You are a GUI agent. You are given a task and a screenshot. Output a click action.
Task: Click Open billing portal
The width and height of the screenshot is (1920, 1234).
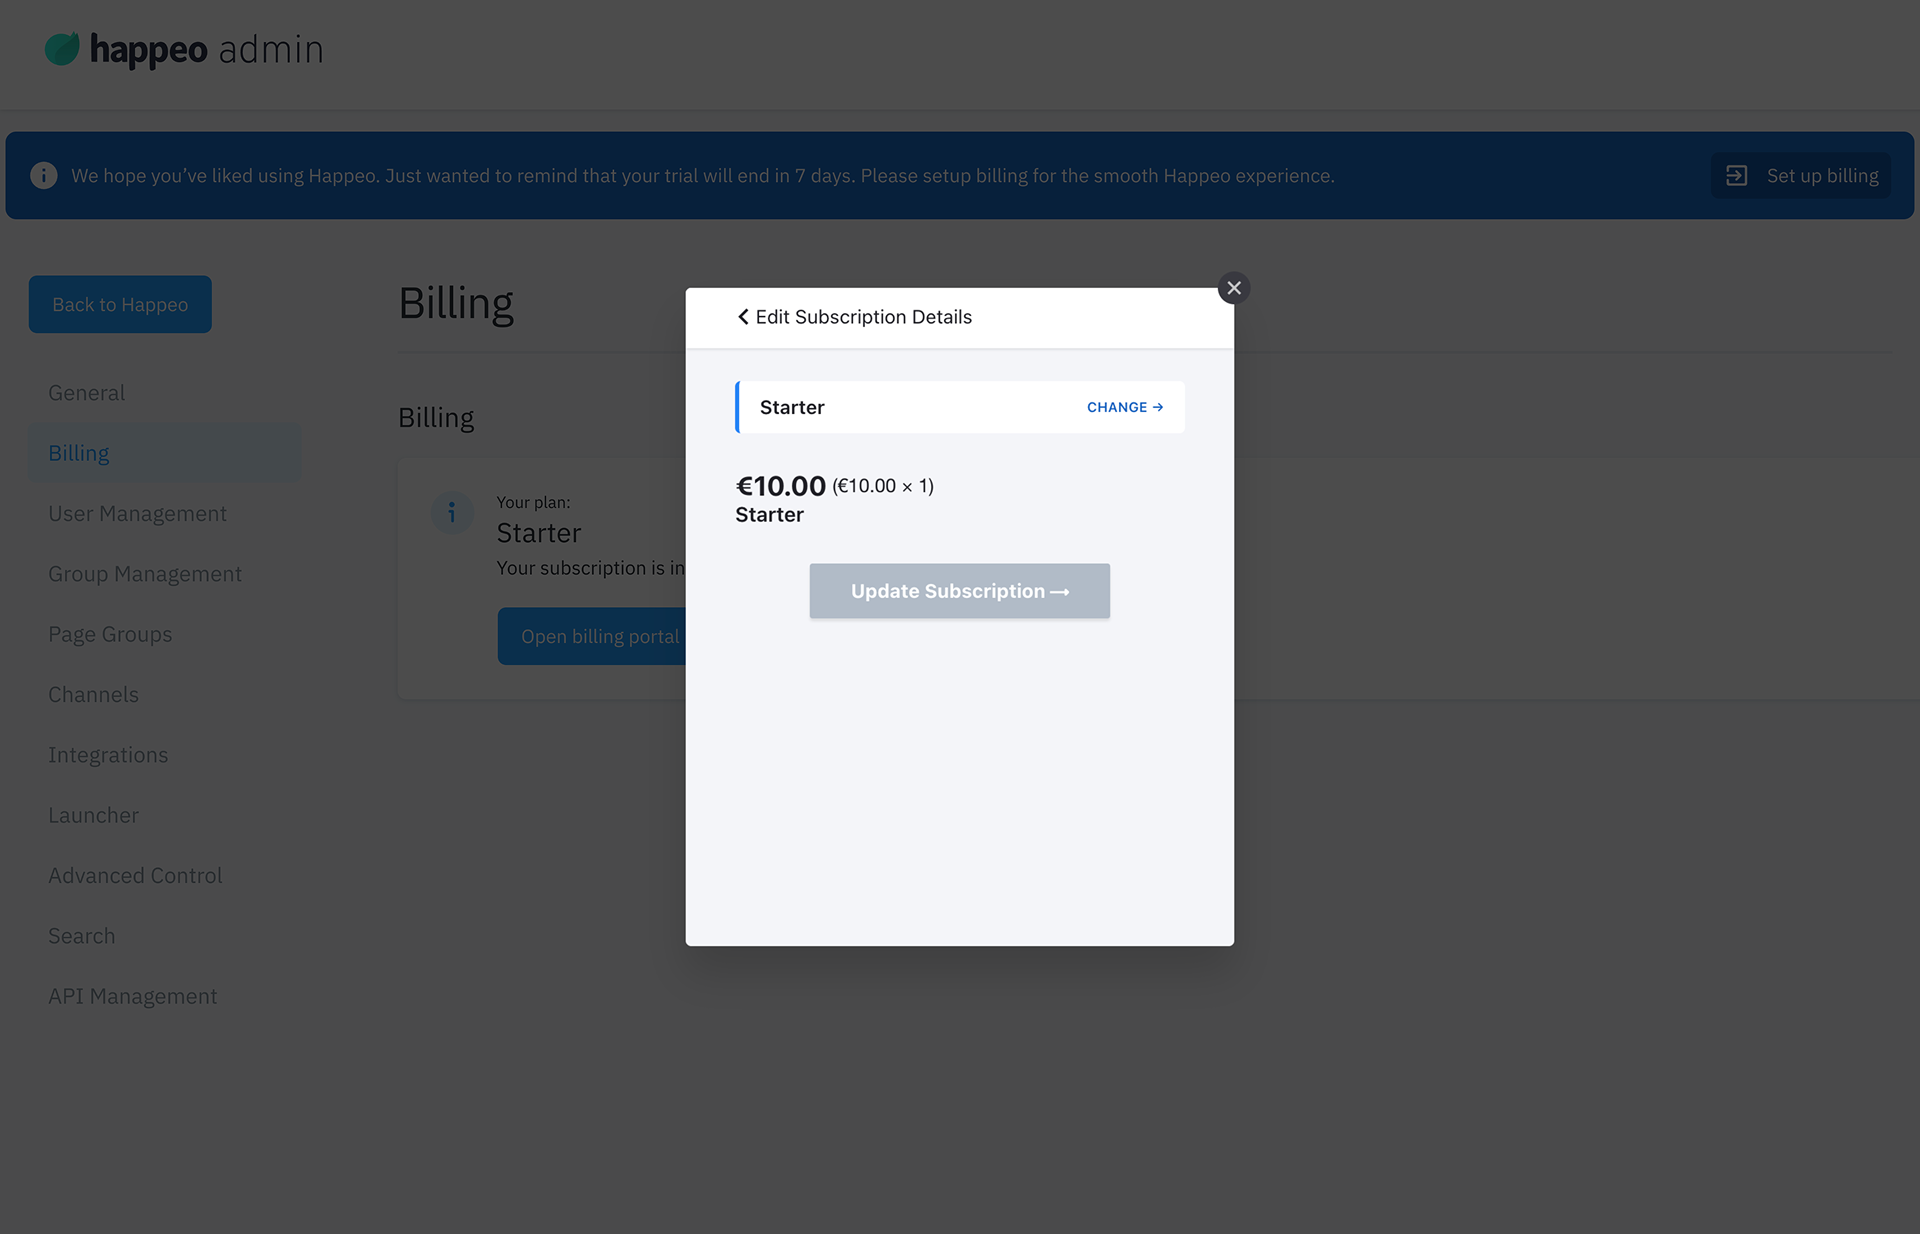click(x=599, y=635)
